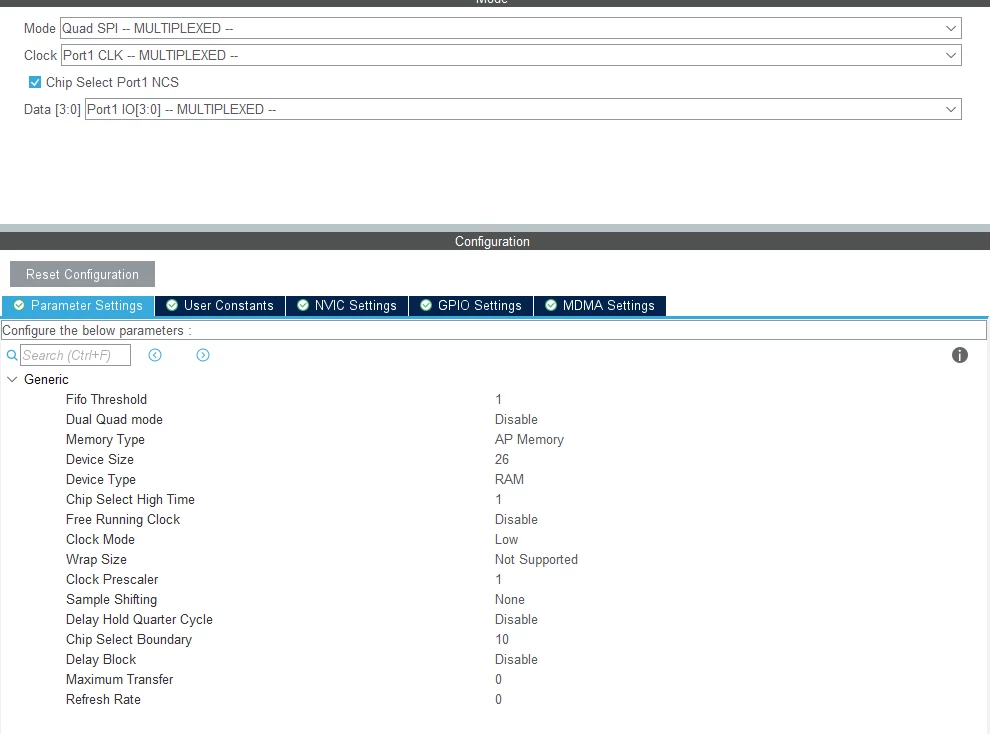The image size is (990, 734).
Task: Open the Mode Quad SPI dropdown
Action: tap(510, 28)
